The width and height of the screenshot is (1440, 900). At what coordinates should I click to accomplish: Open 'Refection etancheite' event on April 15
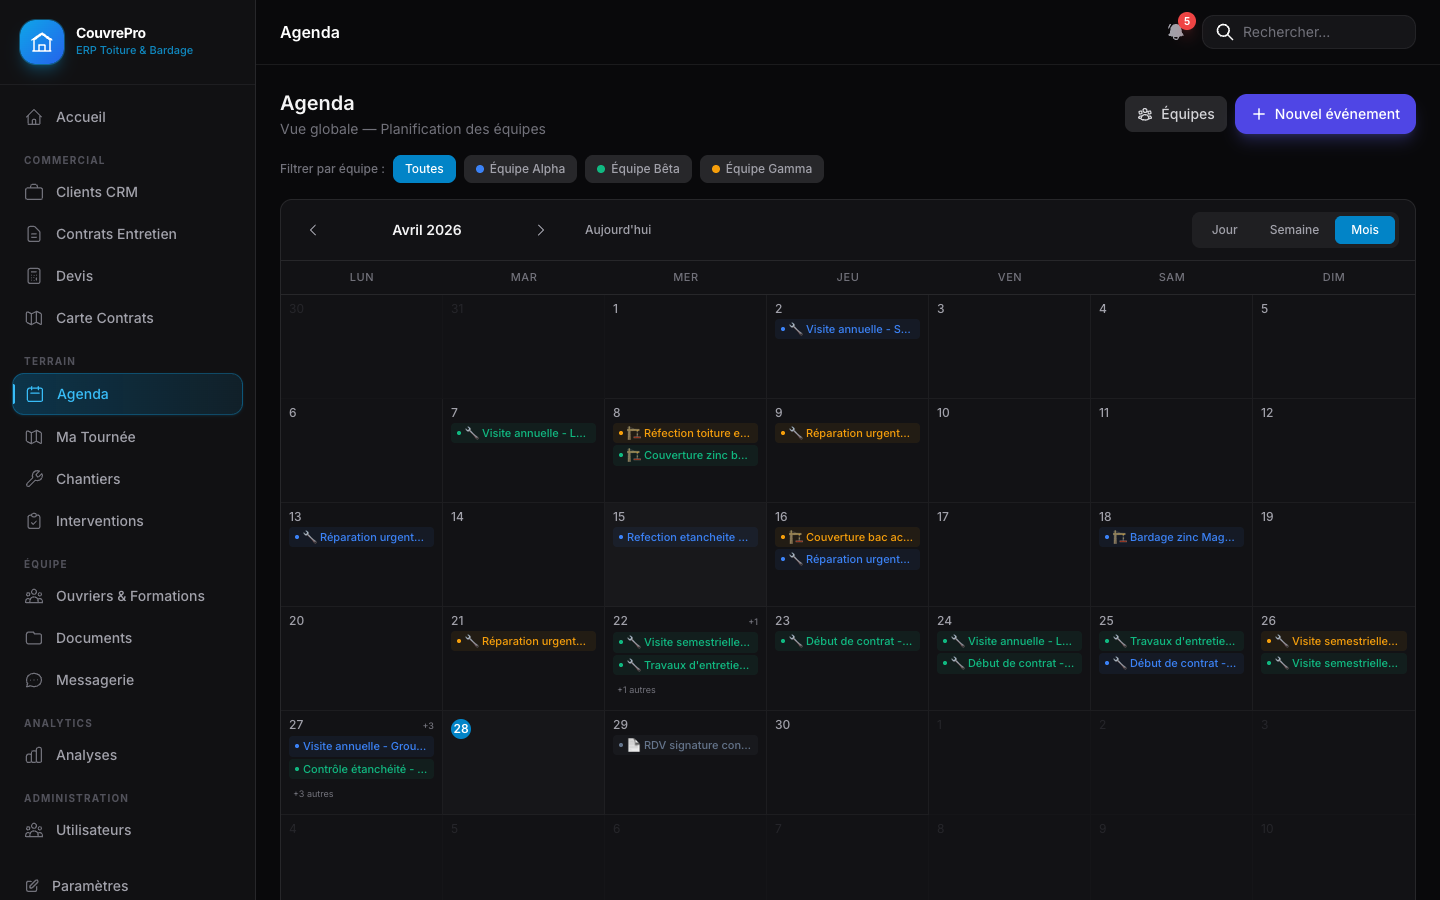686,537
